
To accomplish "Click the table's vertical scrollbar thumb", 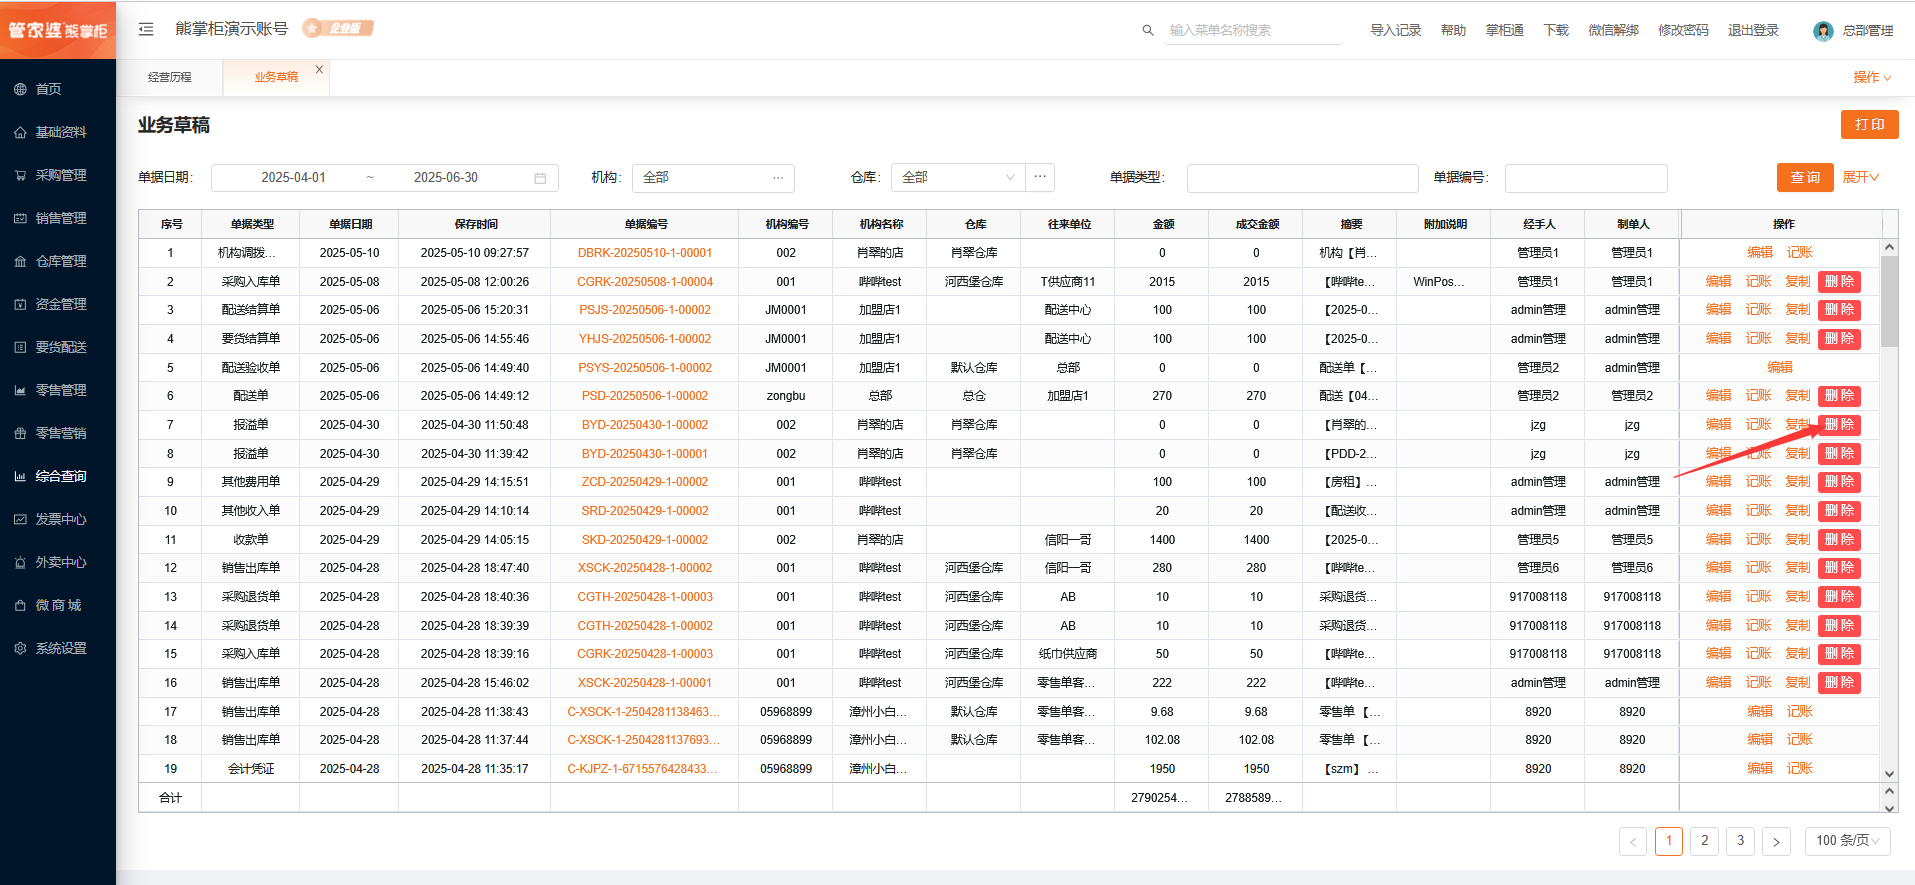I will 1889,300.
